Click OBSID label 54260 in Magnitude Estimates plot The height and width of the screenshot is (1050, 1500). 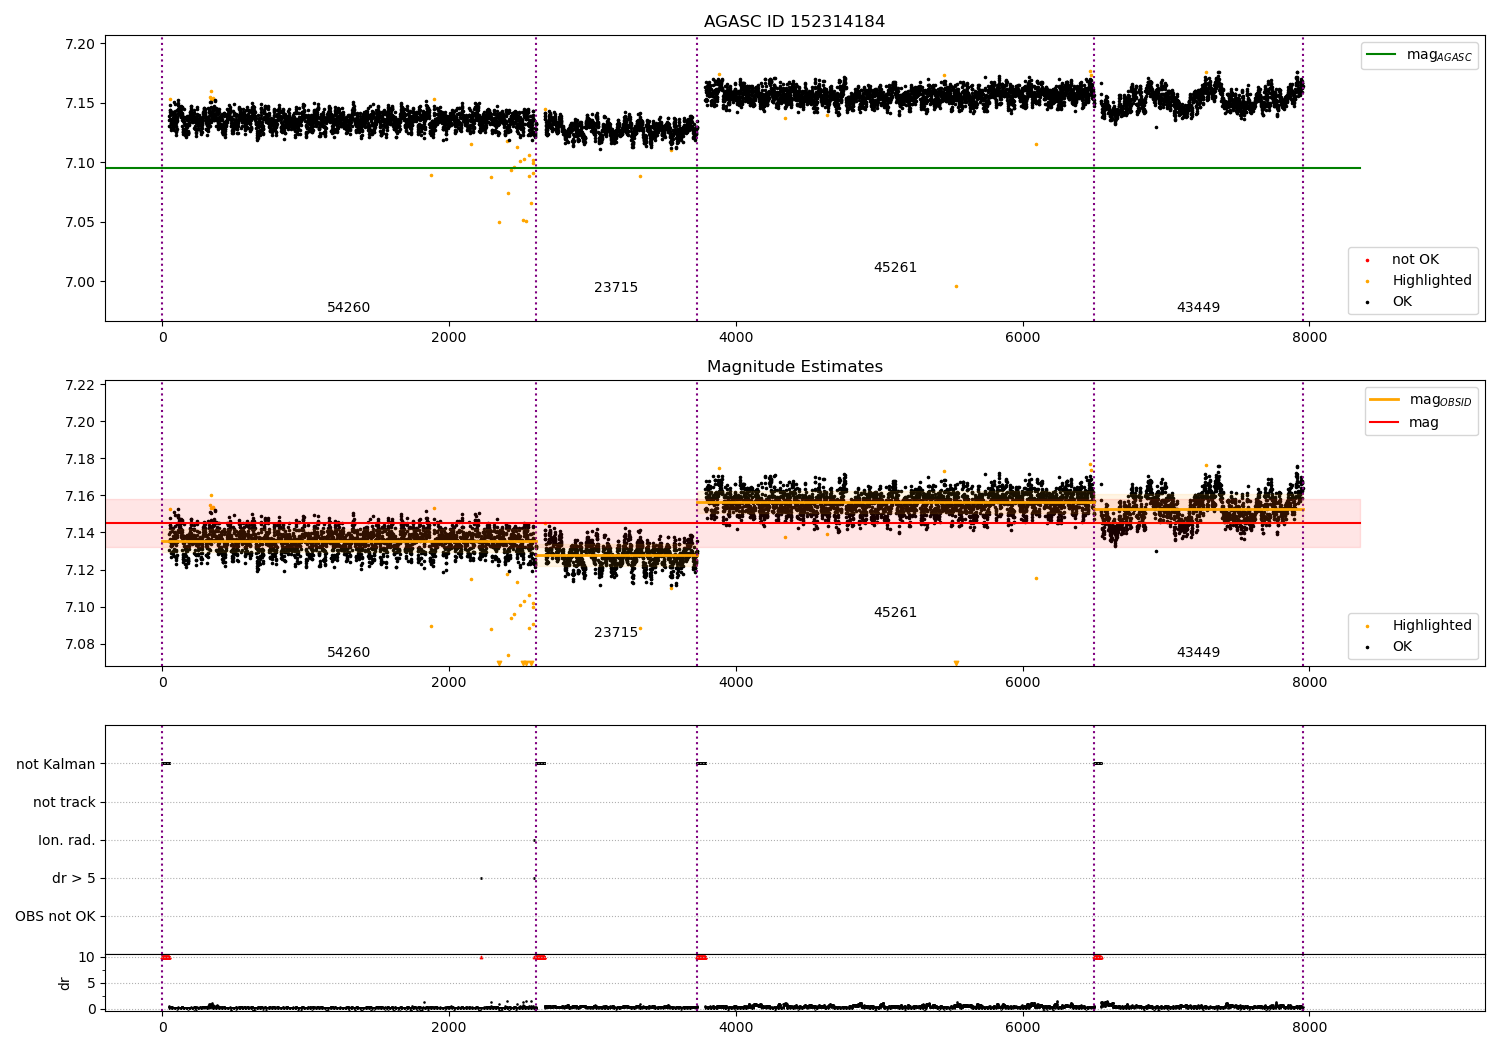click(348, 653)
